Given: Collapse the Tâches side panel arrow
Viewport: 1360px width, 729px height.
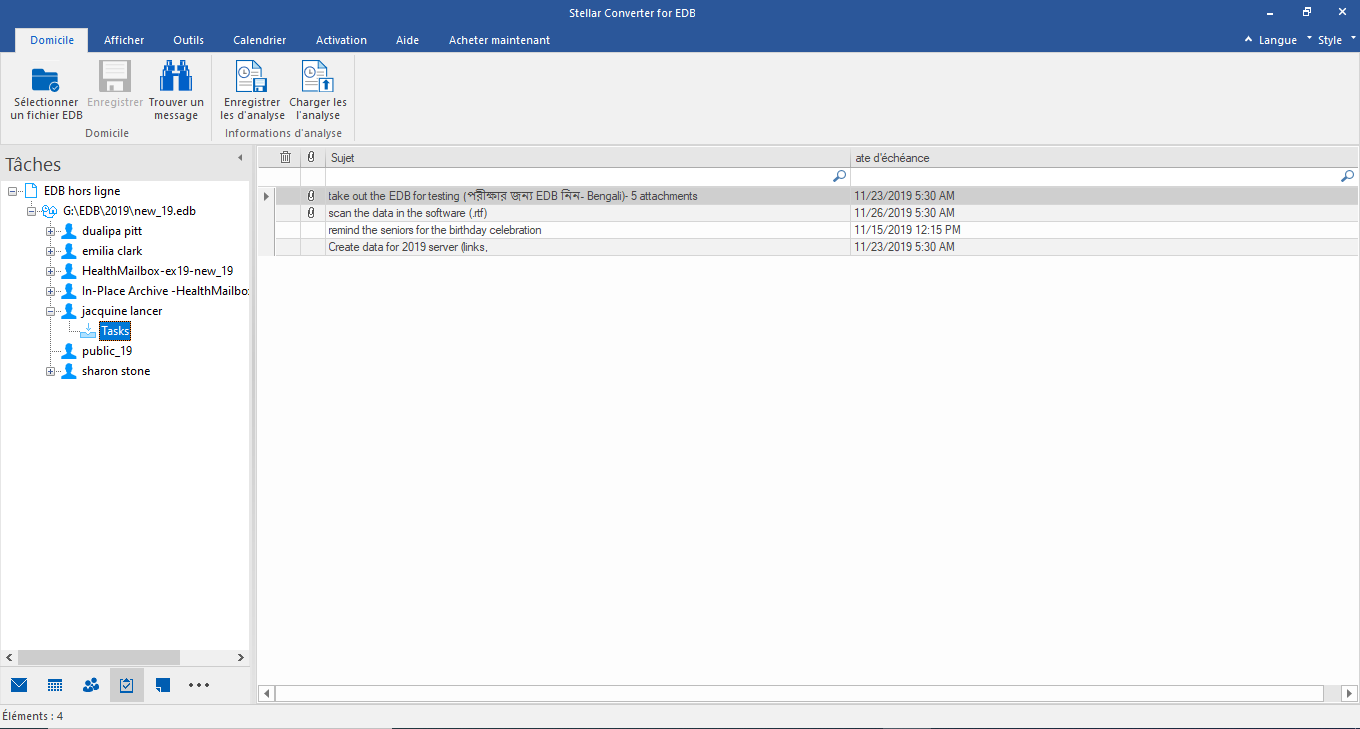Looking at the screenshot, I should (240, 158).
